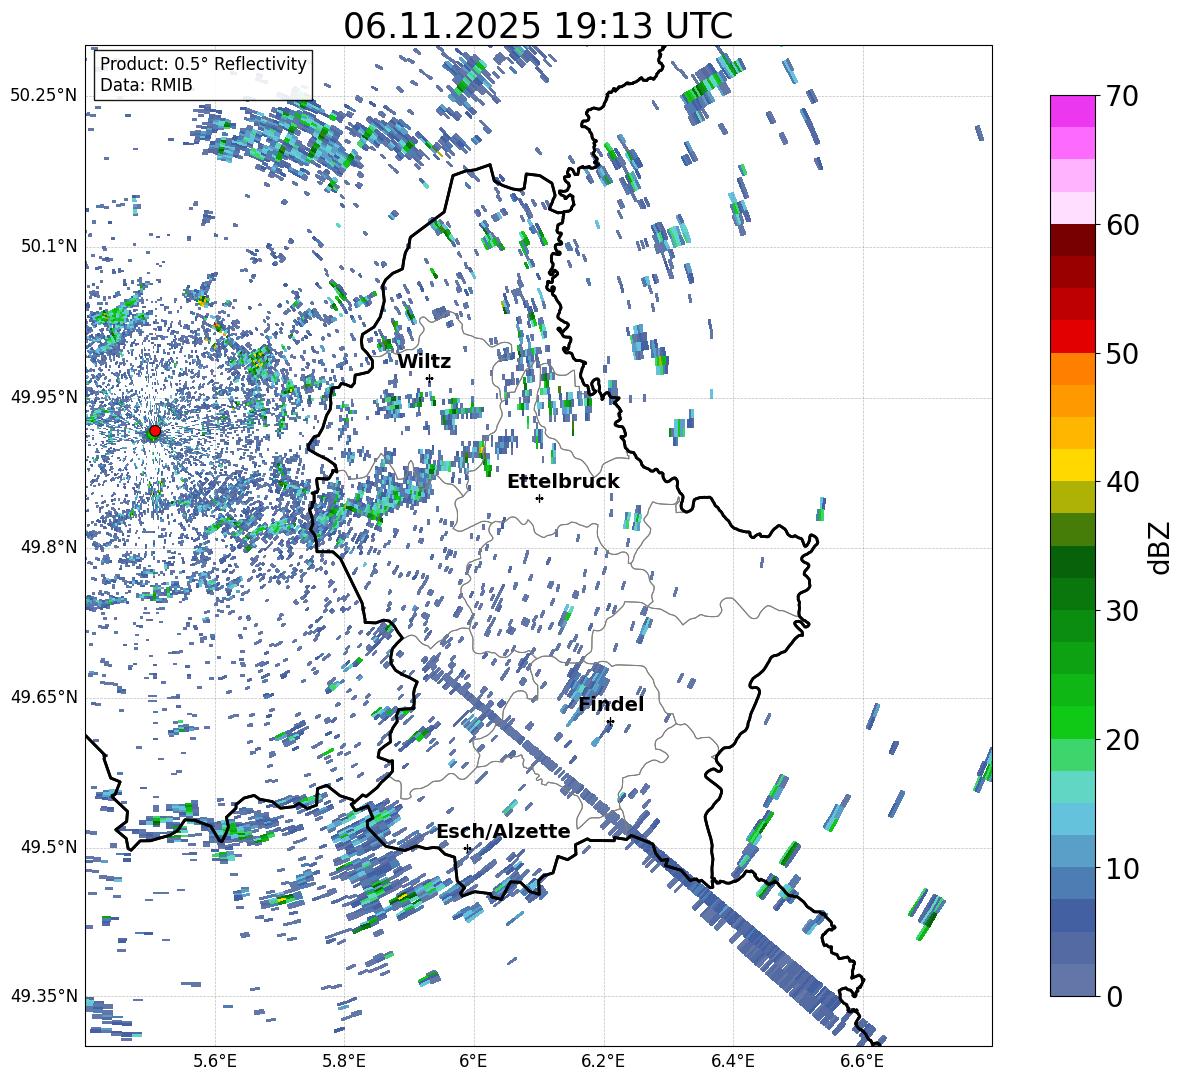Click the magenta 70 dBZ colorbar segment
1184x1081 pixels.
[1072, 111]
